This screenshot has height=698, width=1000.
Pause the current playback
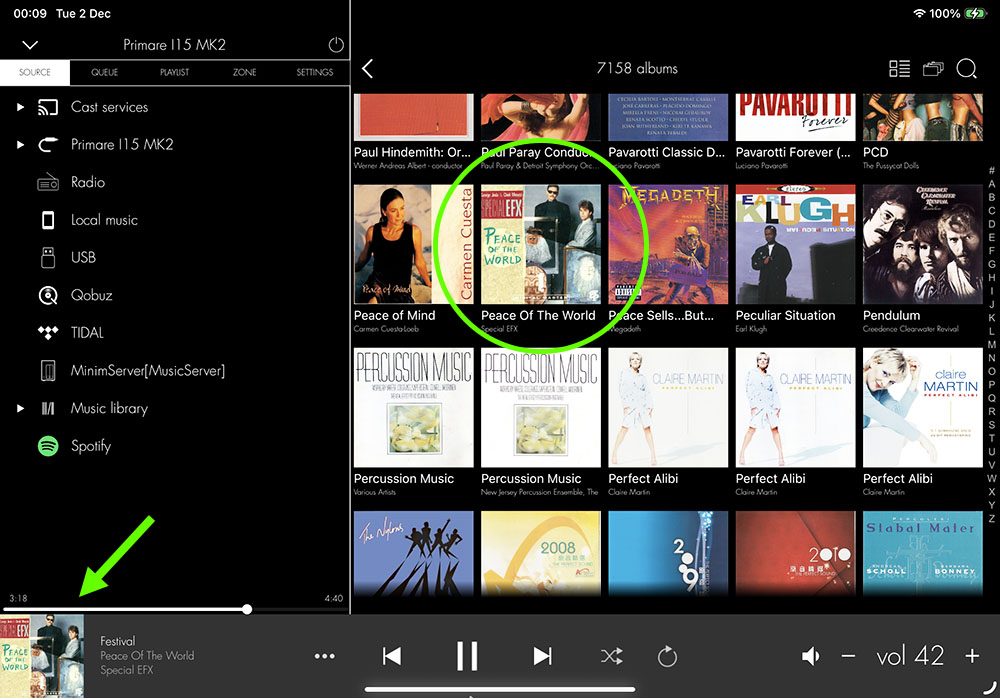click(x=467, y=656)
